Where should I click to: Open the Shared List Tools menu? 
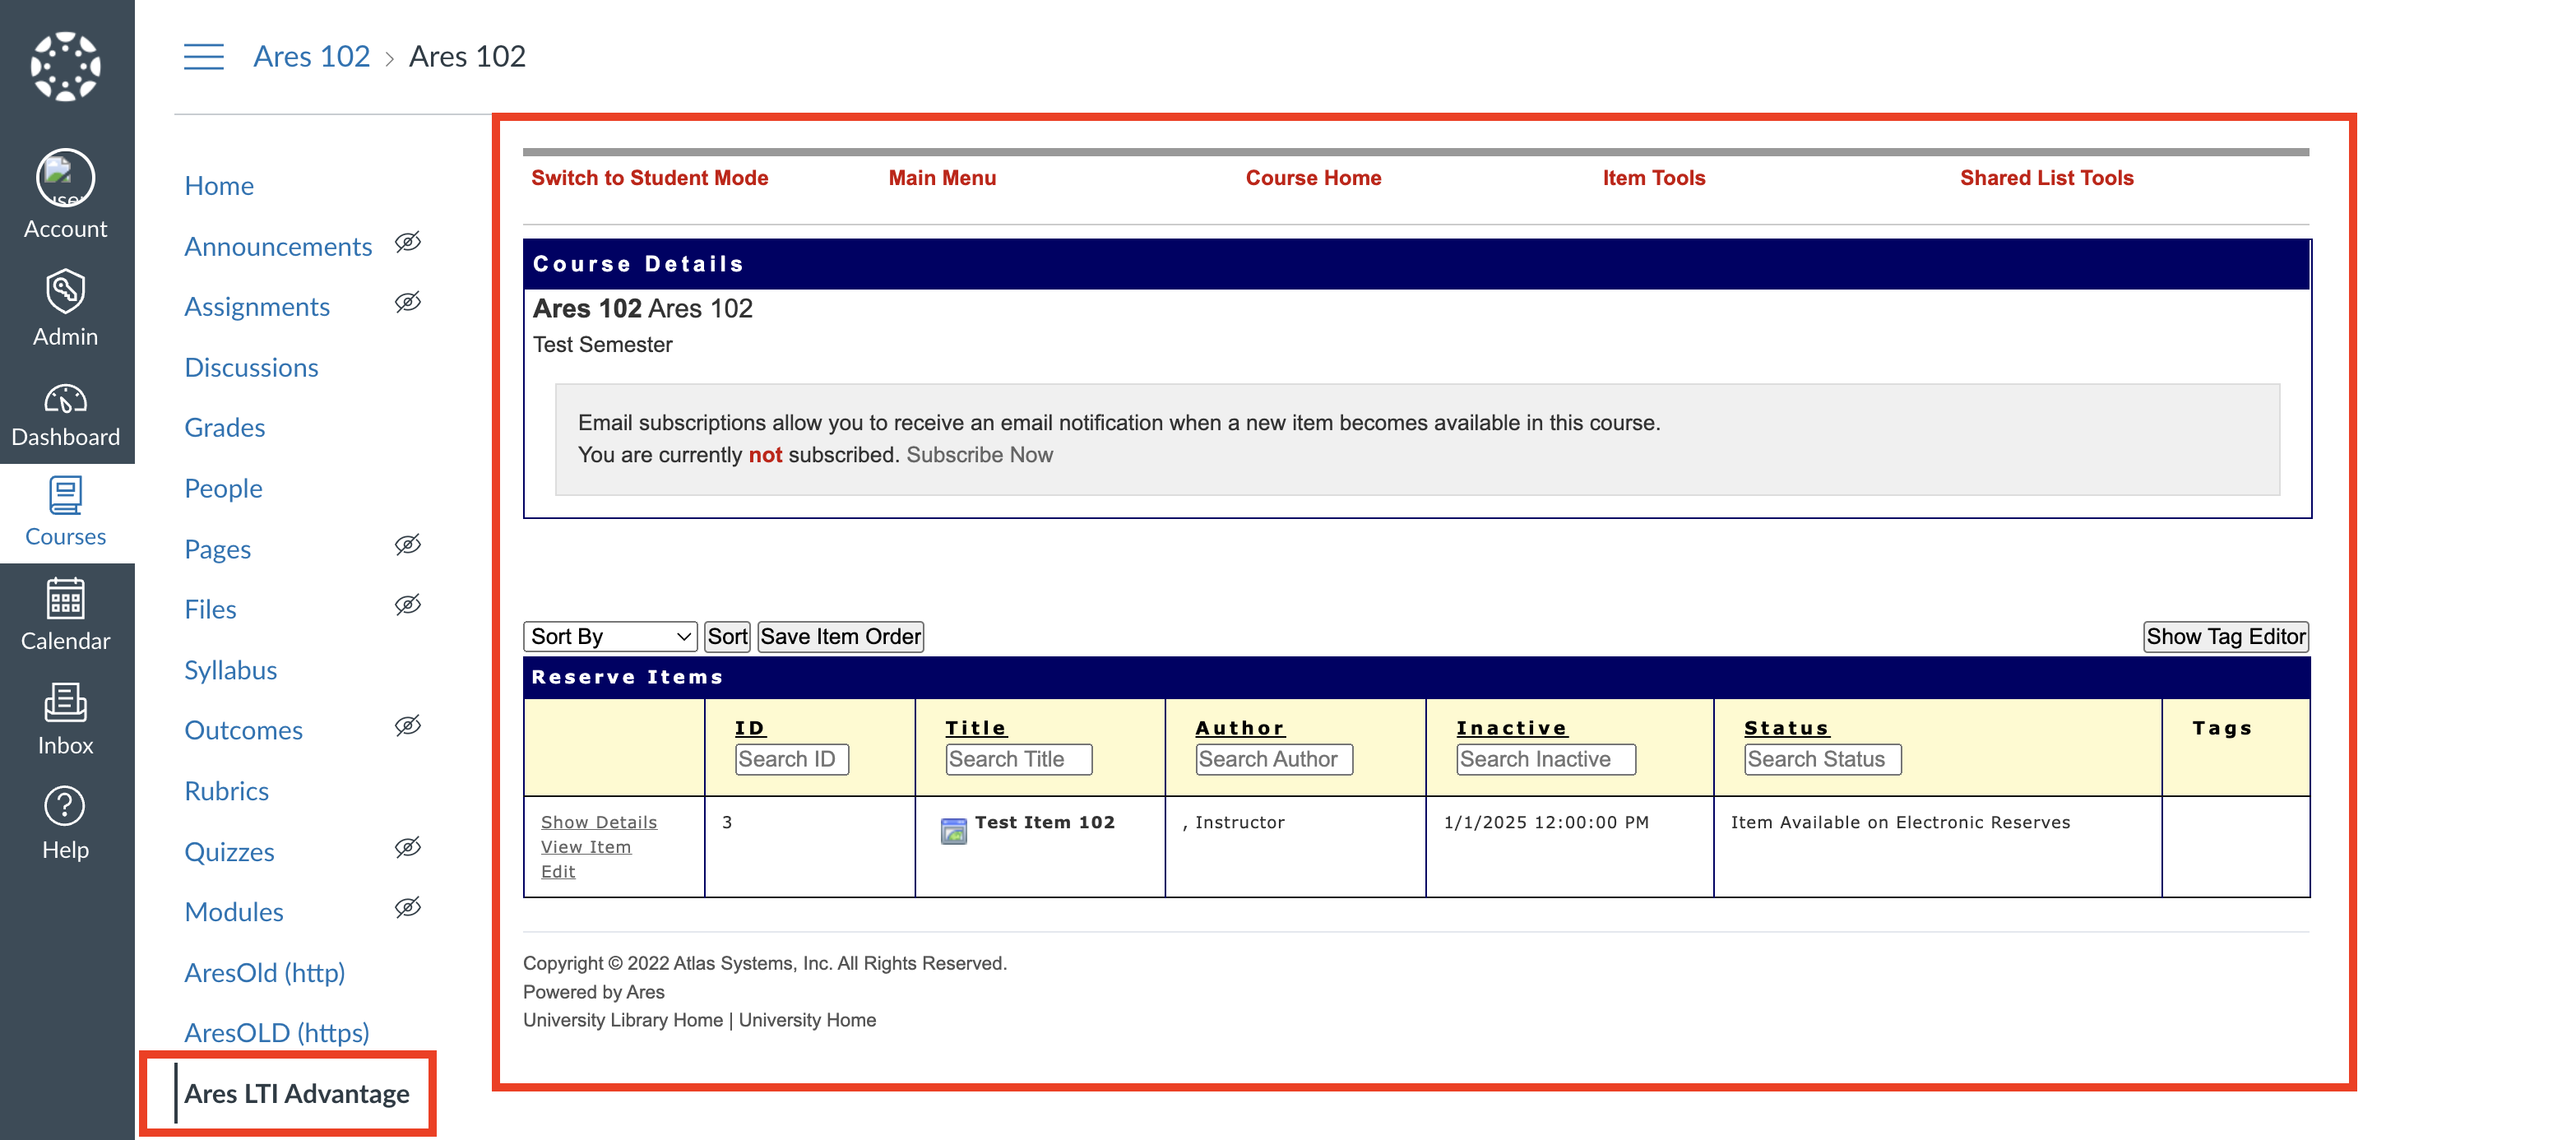click(2046, 177)
